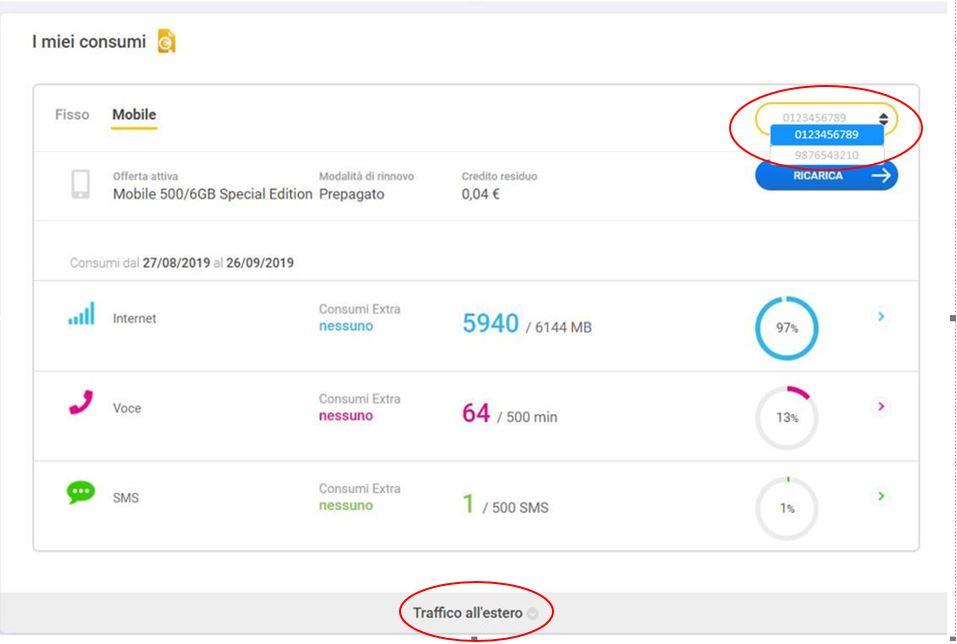Viewport: 957px width, 644px height.
Task: Open the phone number dropdown arrows
Action: (x=883, y=118)
